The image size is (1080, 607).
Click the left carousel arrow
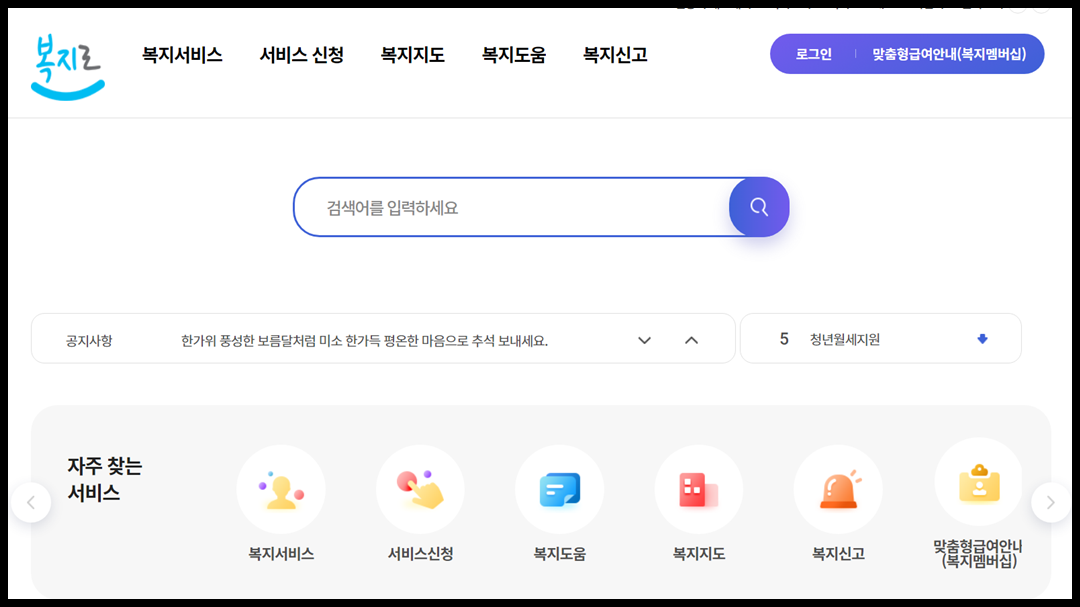[32, 502]
